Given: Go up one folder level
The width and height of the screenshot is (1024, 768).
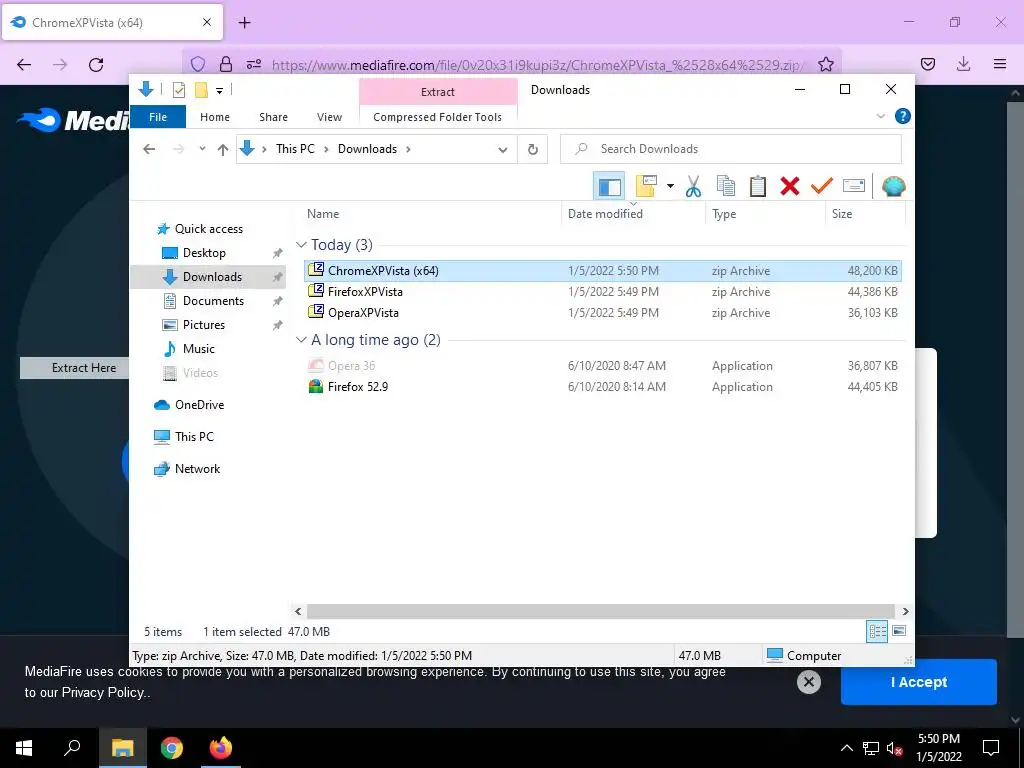Looking at the screenshot, I should [x=223, y=150].
